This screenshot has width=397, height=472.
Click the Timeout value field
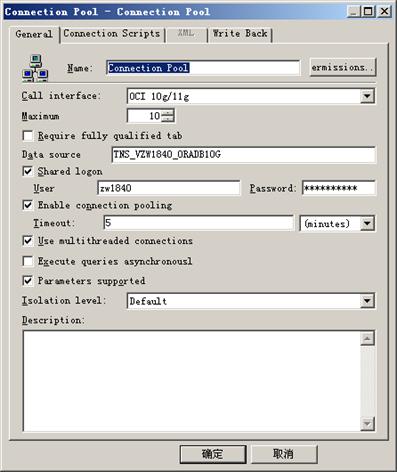tap(199, 223)
